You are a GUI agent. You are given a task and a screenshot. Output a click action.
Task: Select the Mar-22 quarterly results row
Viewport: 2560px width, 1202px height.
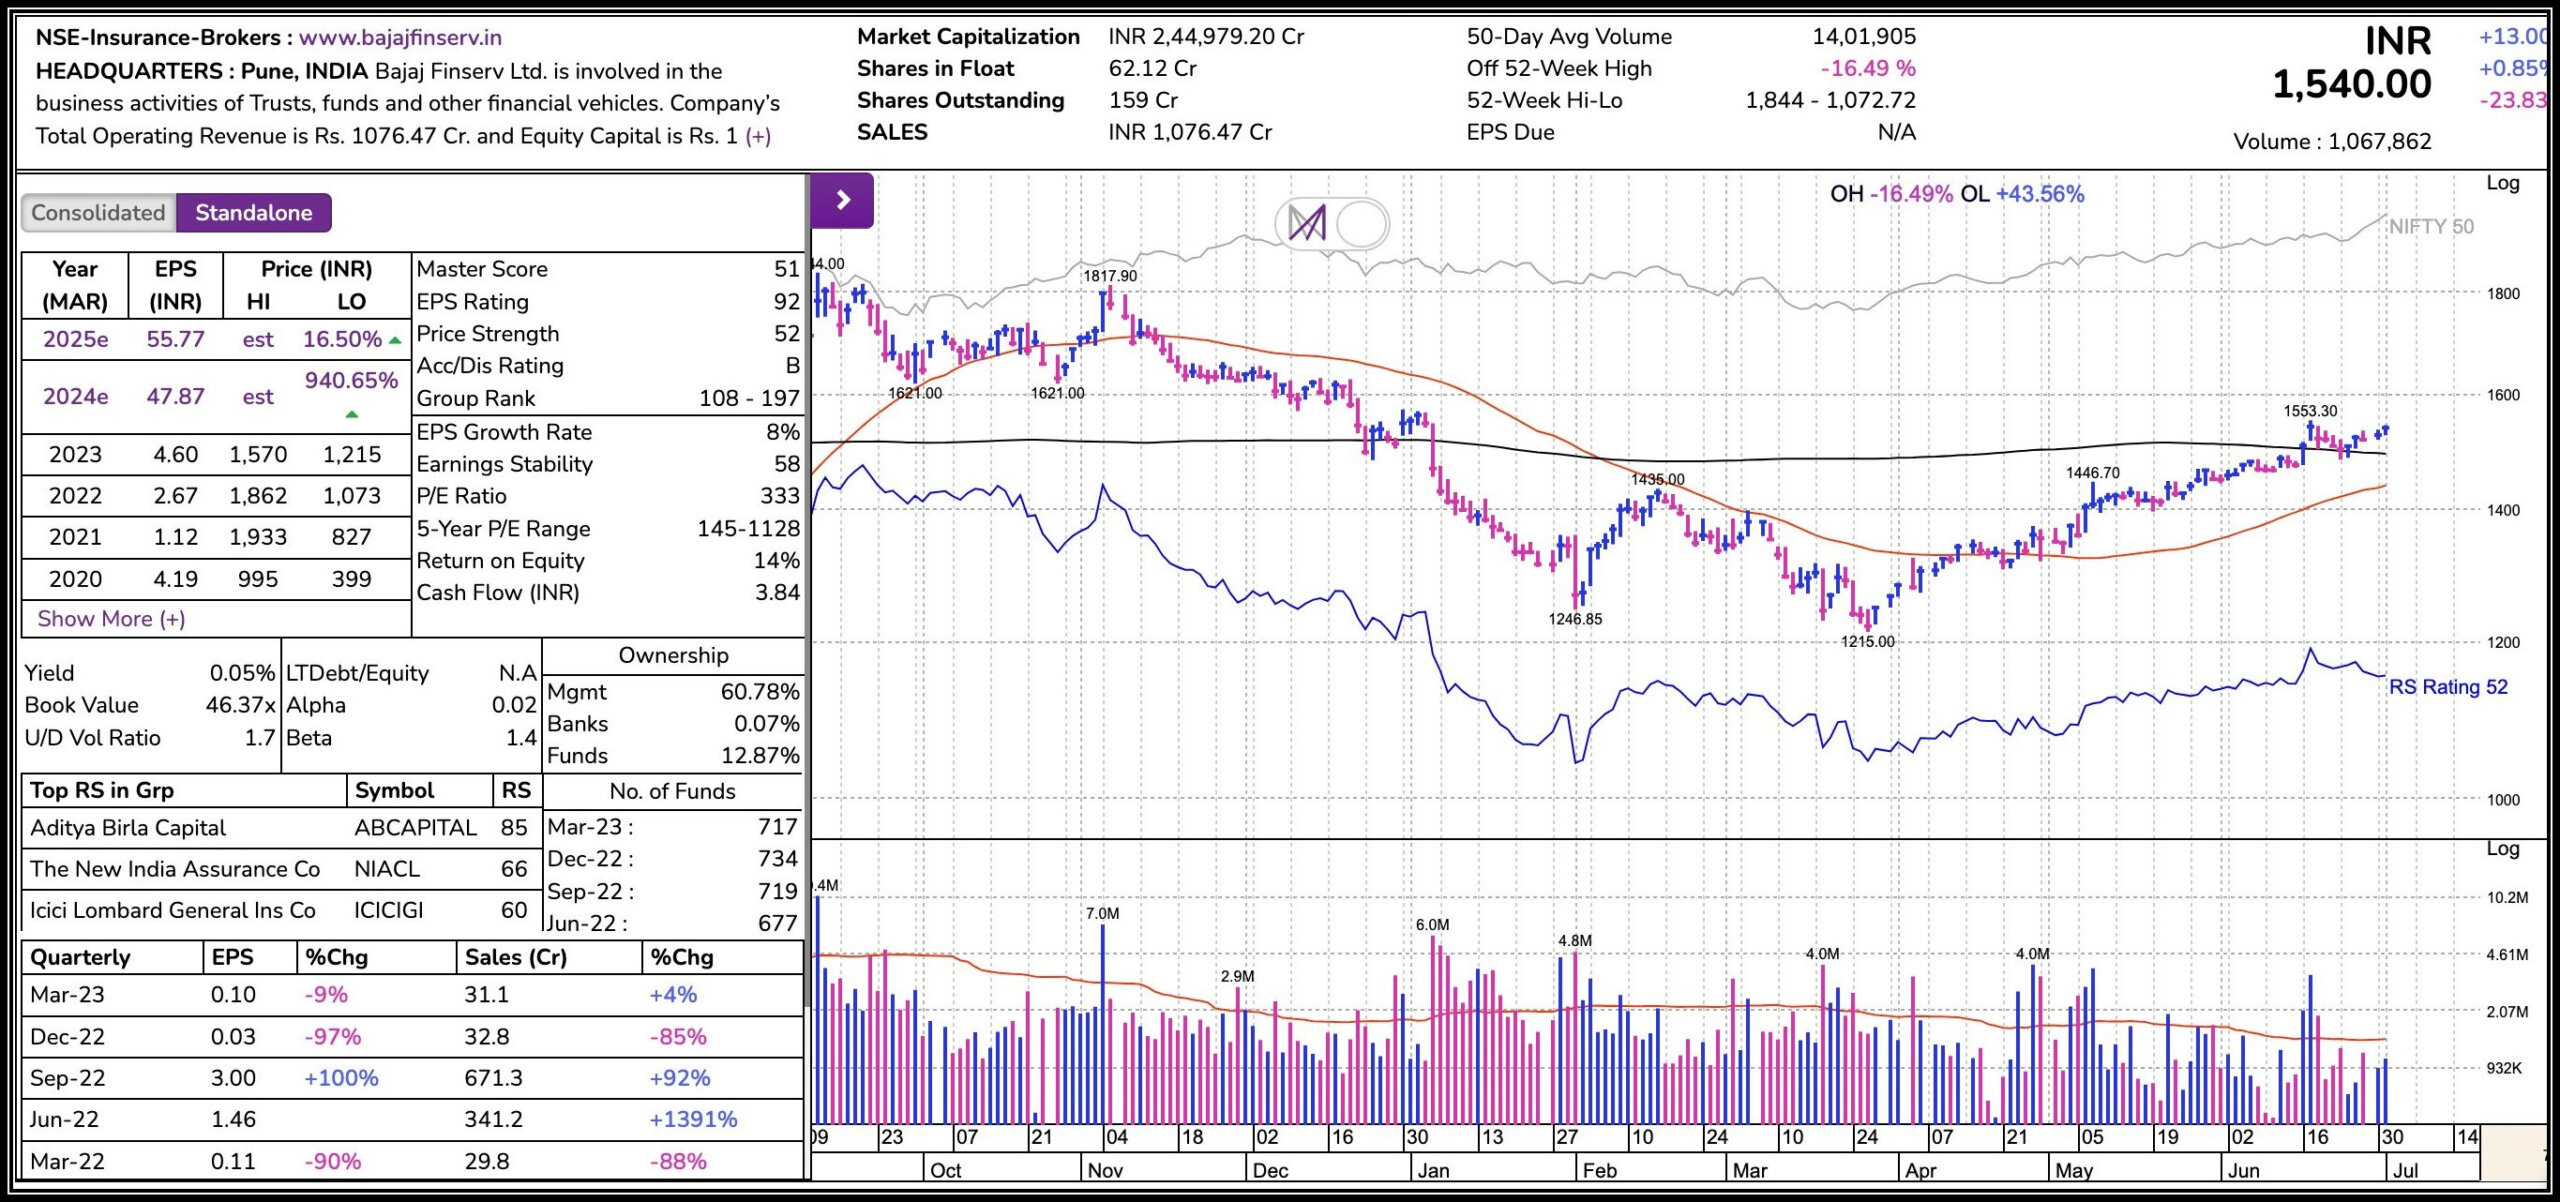click(412, 1162)
